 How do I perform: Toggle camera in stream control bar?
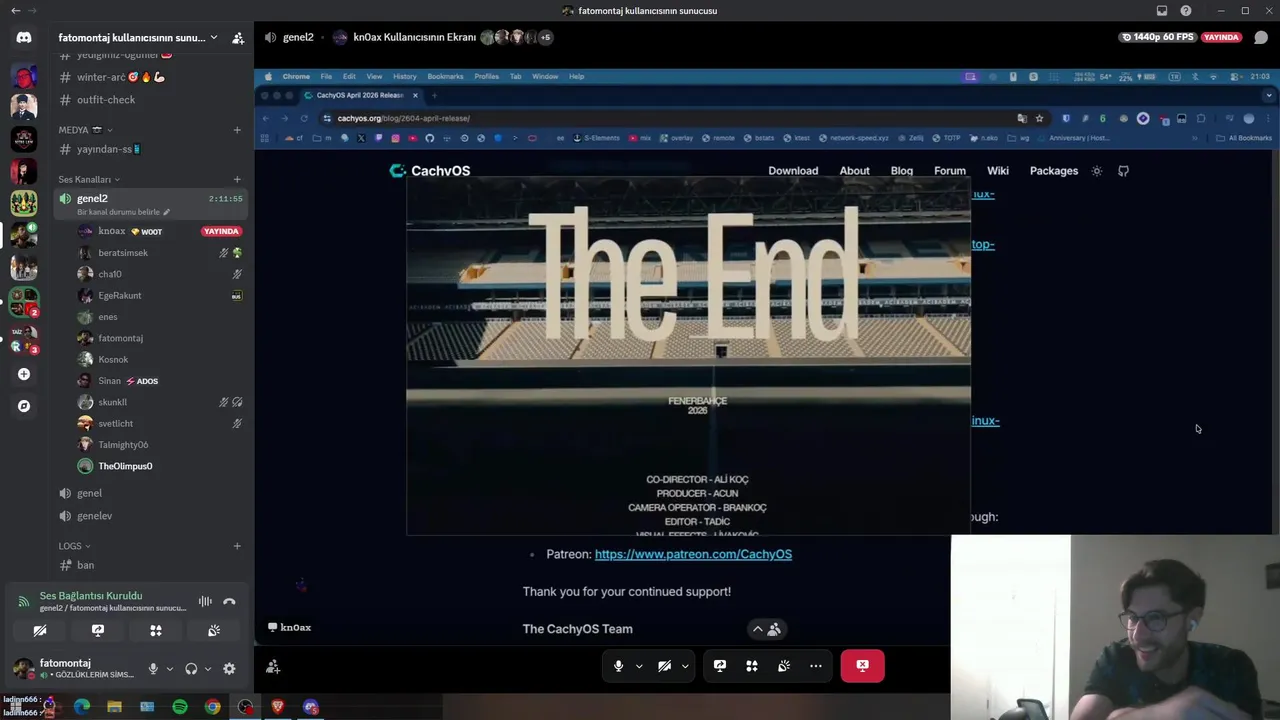[x=665, y=666]
